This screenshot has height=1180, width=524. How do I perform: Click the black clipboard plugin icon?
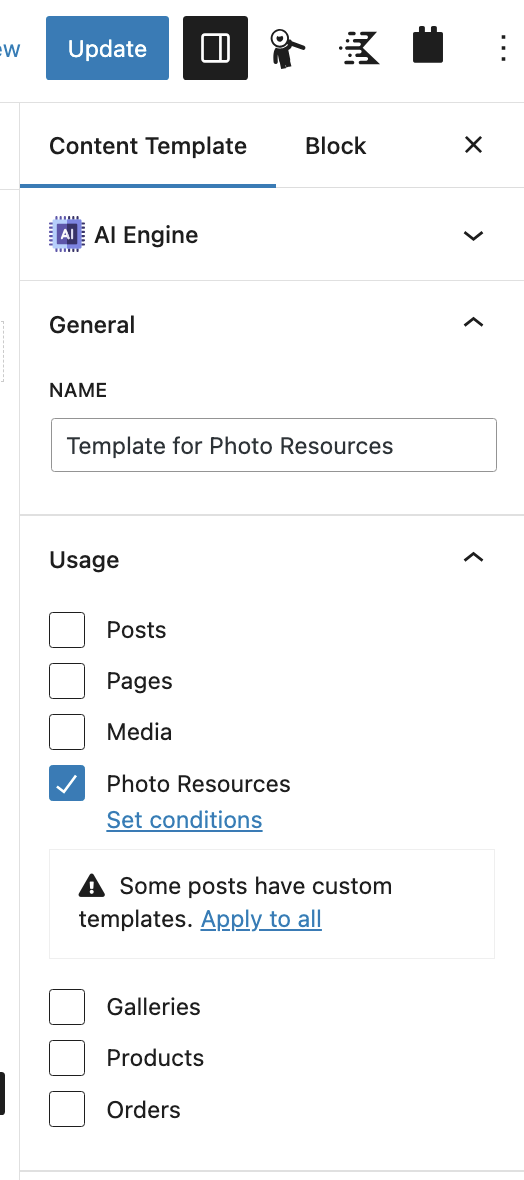click(x=428, y=45)
